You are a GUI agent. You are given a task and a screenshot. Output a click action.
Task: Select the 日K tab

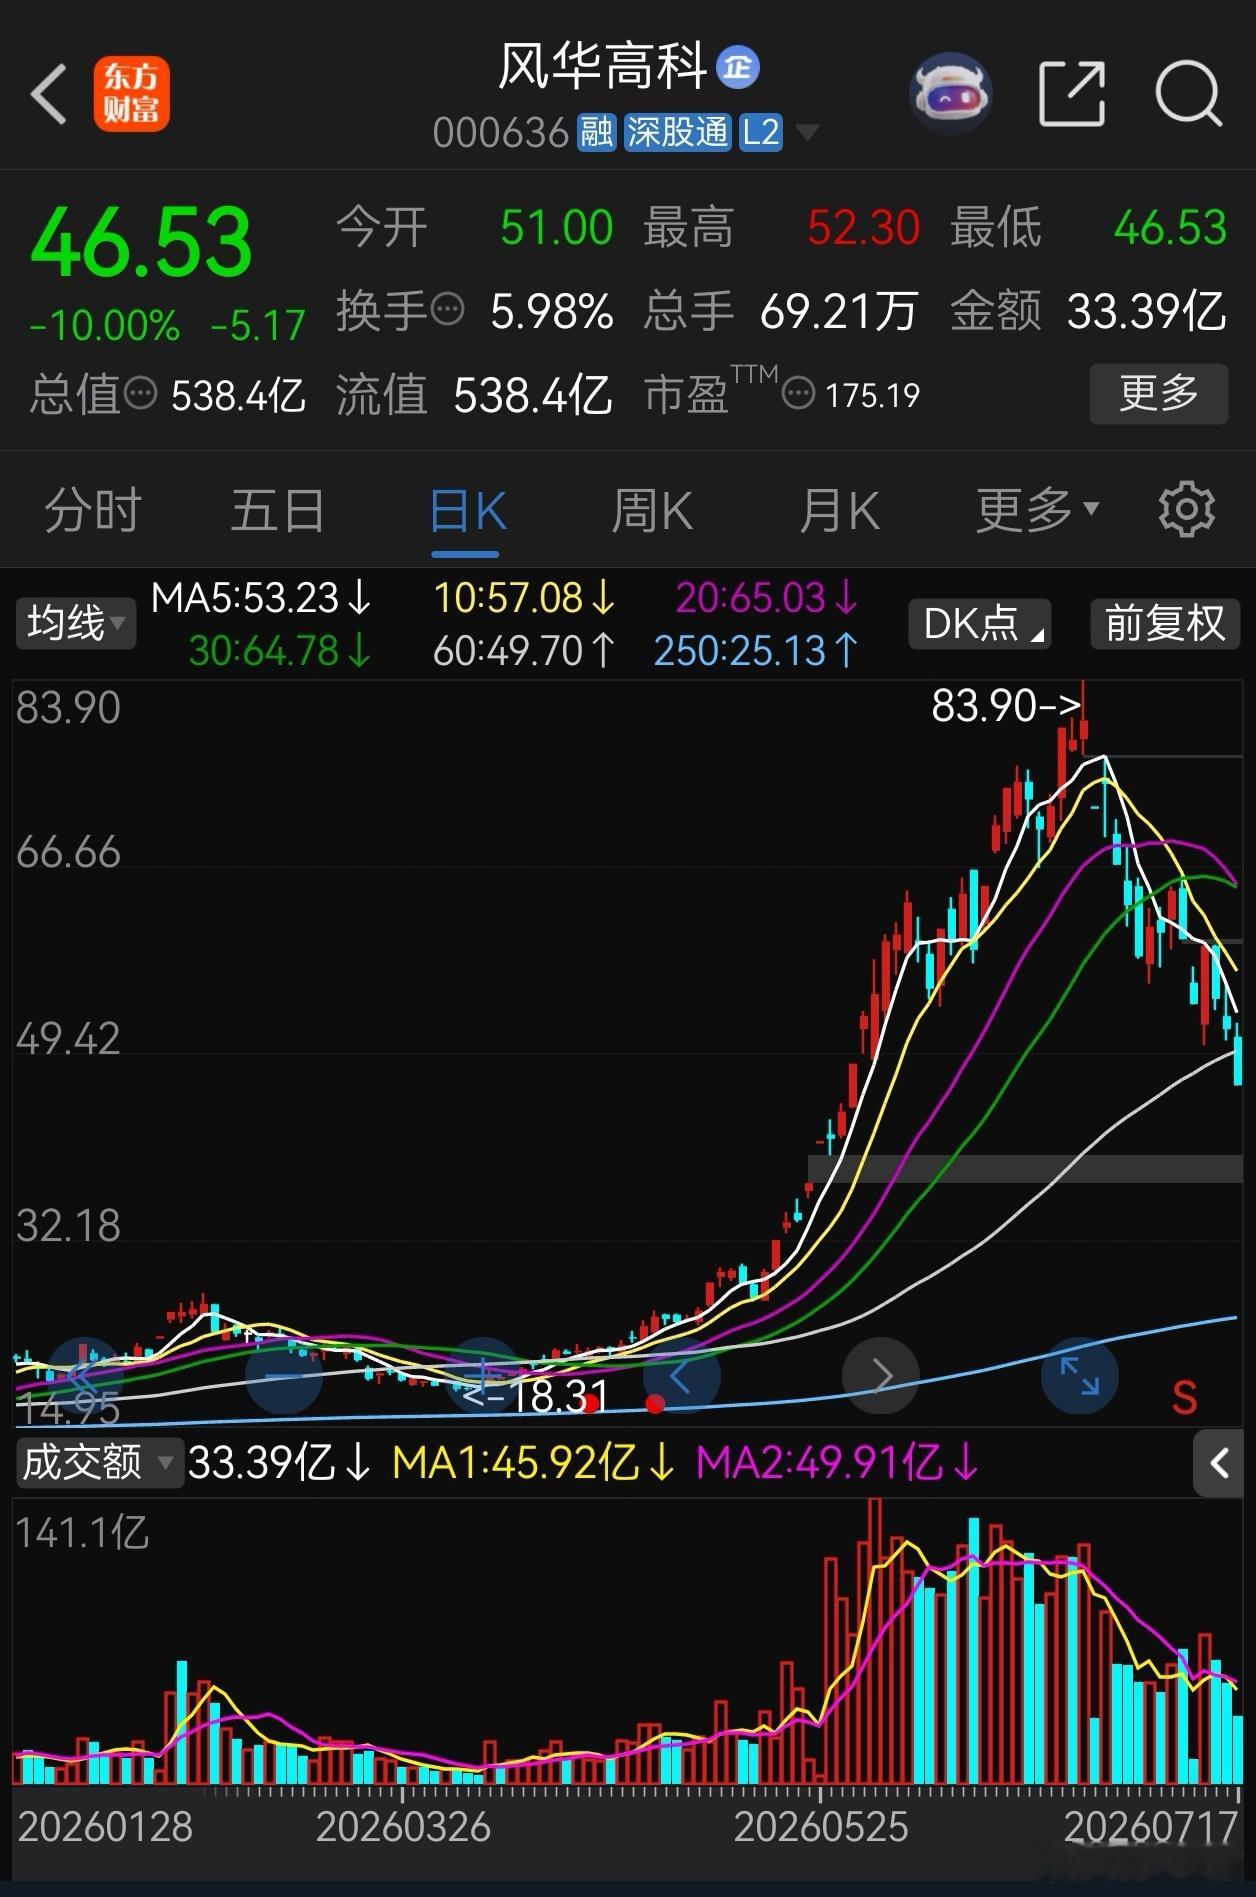(x=467, y=511)
